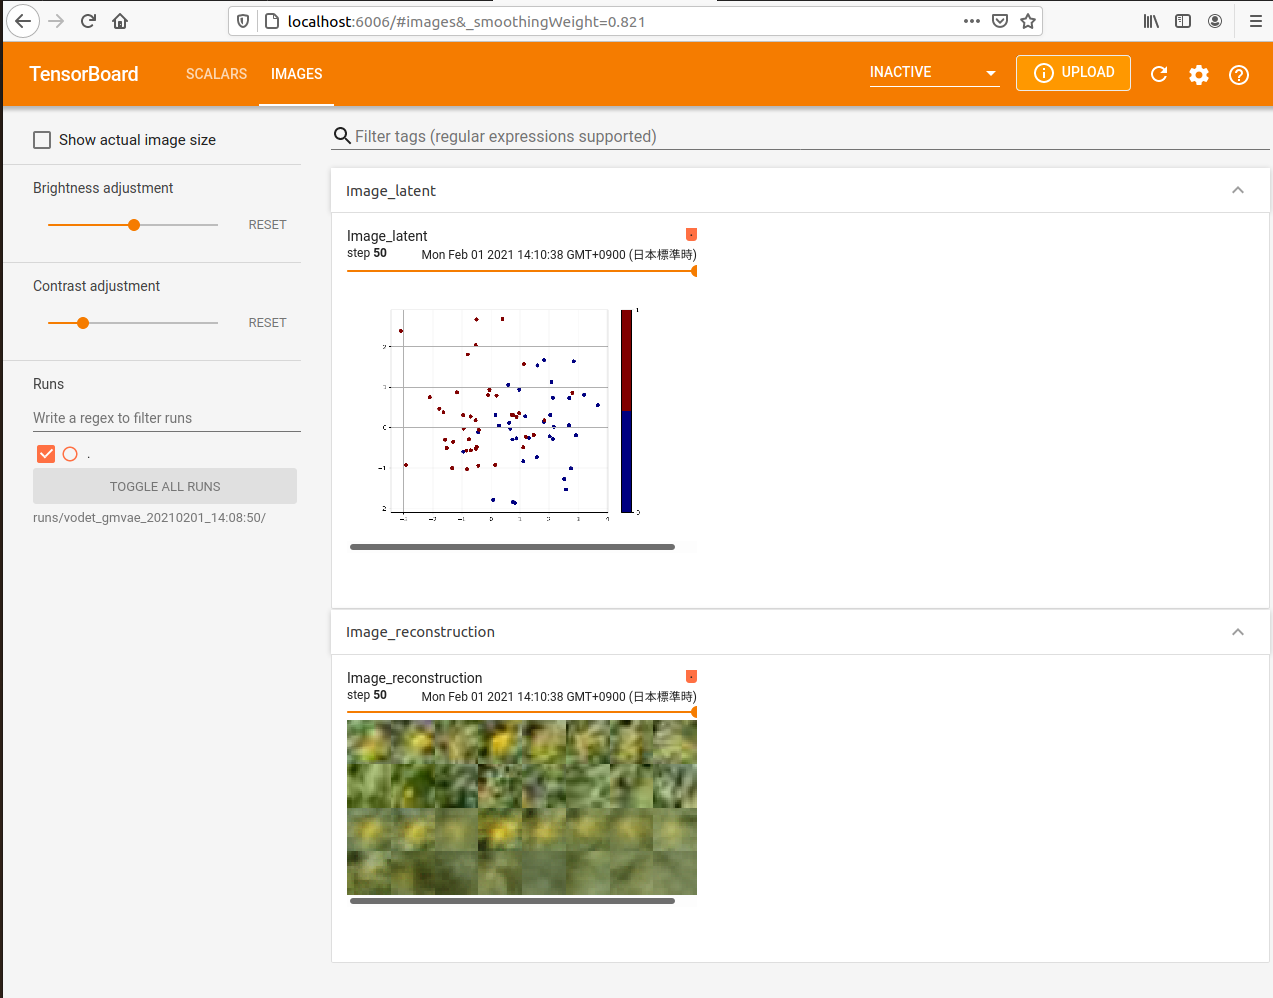Screen dimensions: 1273x998
Task: Click Image_latent step slider handle
Action: pyautogui.click(x=694, y=271)
